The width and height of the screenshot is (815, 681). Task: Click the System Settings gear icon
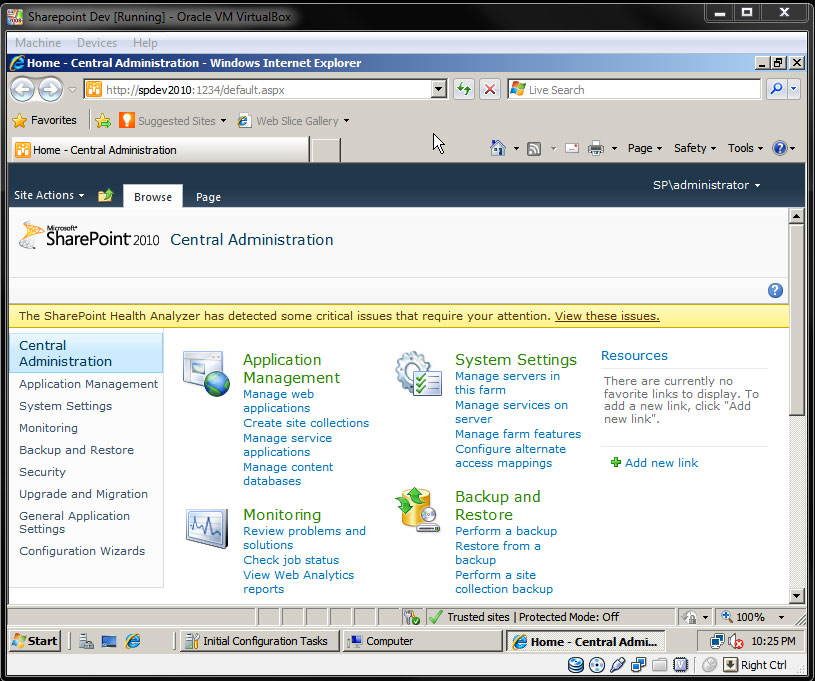click(x=418, y=374)
